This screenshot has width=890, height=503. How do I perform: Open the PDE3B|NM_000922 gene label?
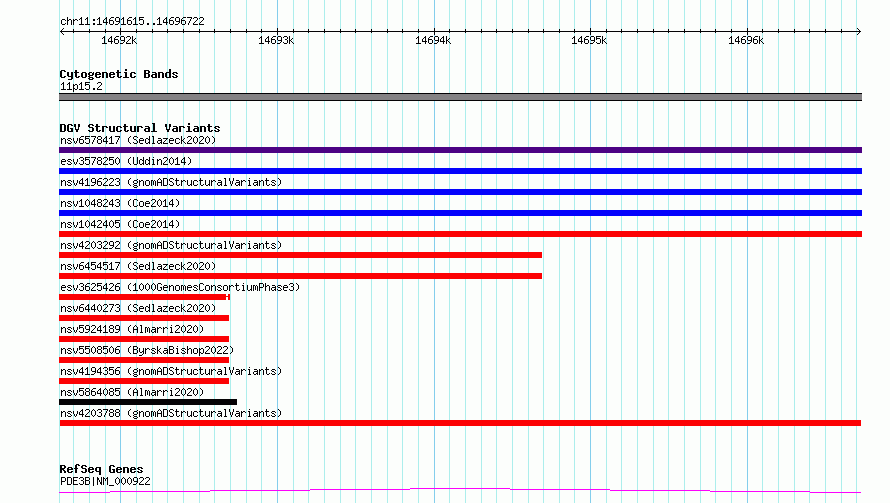point(105,481)
